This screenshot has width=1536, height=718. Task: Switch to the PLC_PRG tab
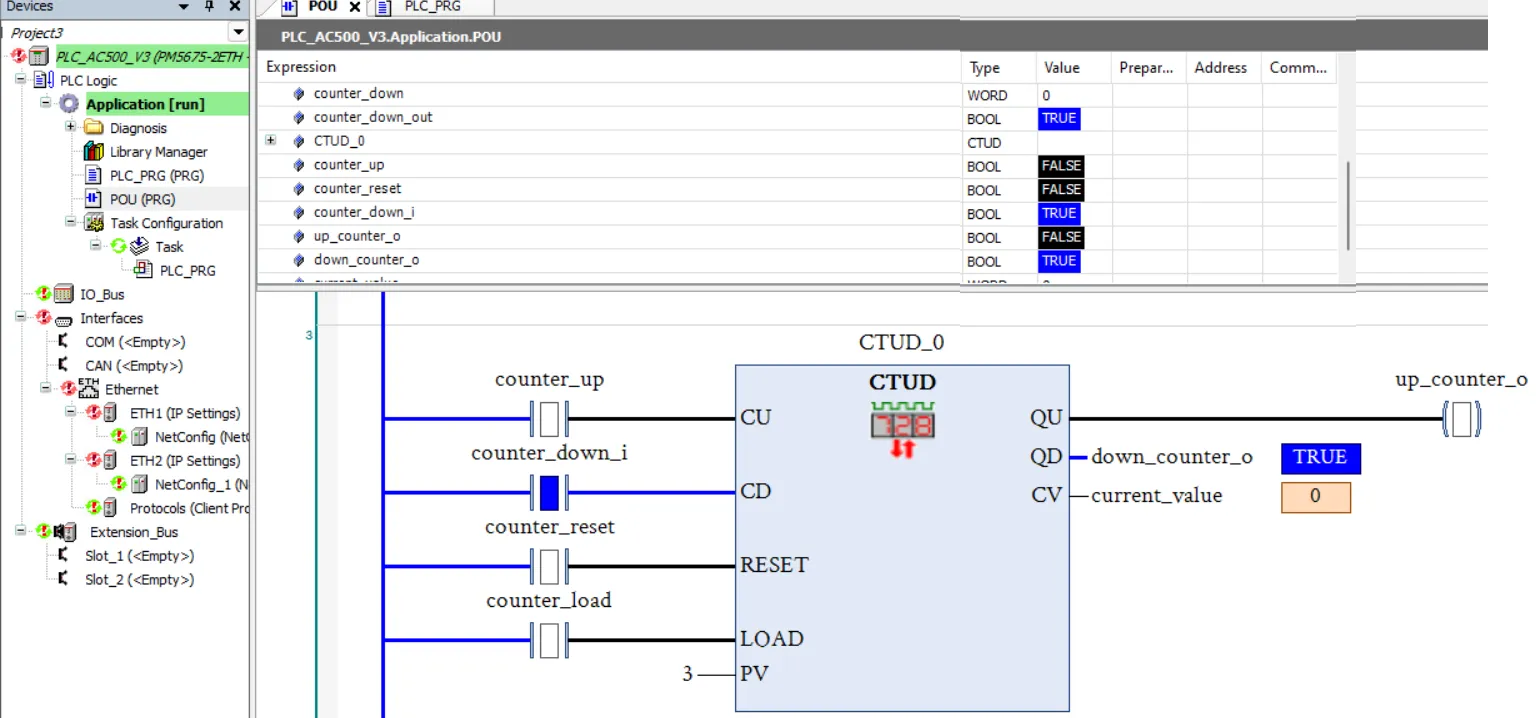tap(432, 7)
